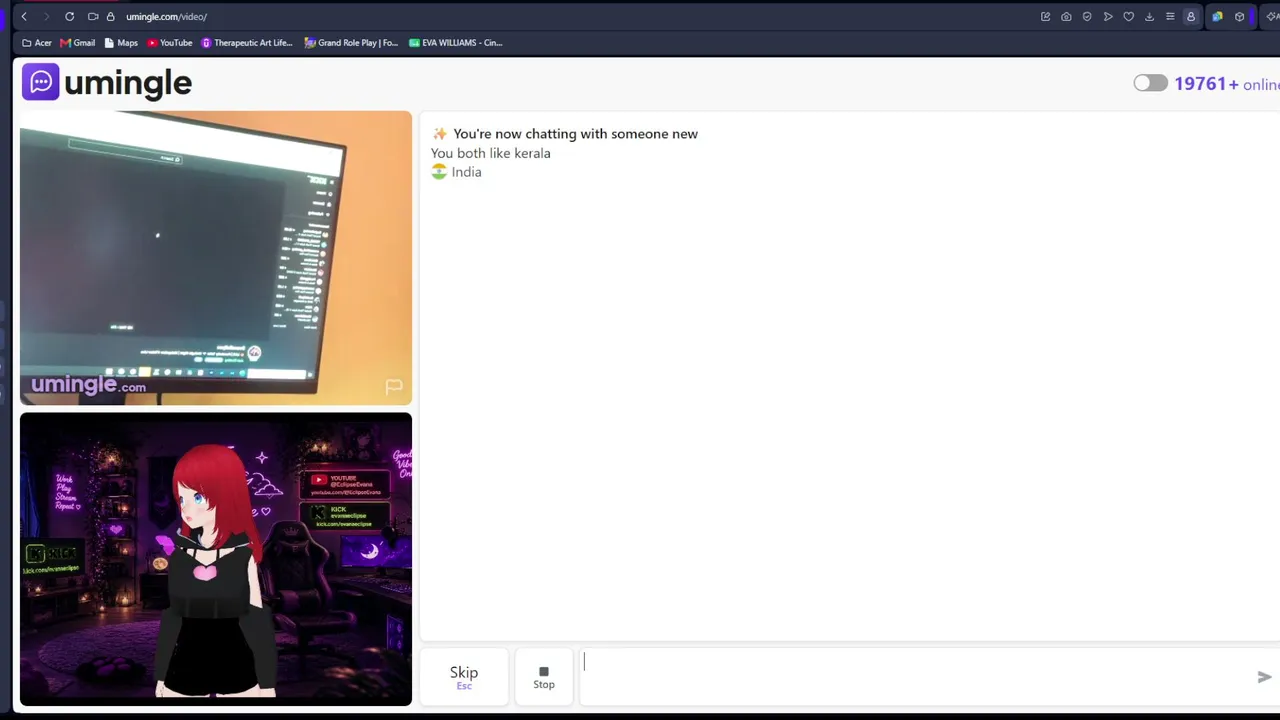This screenshot has width=1280, height=720.
Task: Click "You're now chatting with someone new" text
Action: [575, 134]
